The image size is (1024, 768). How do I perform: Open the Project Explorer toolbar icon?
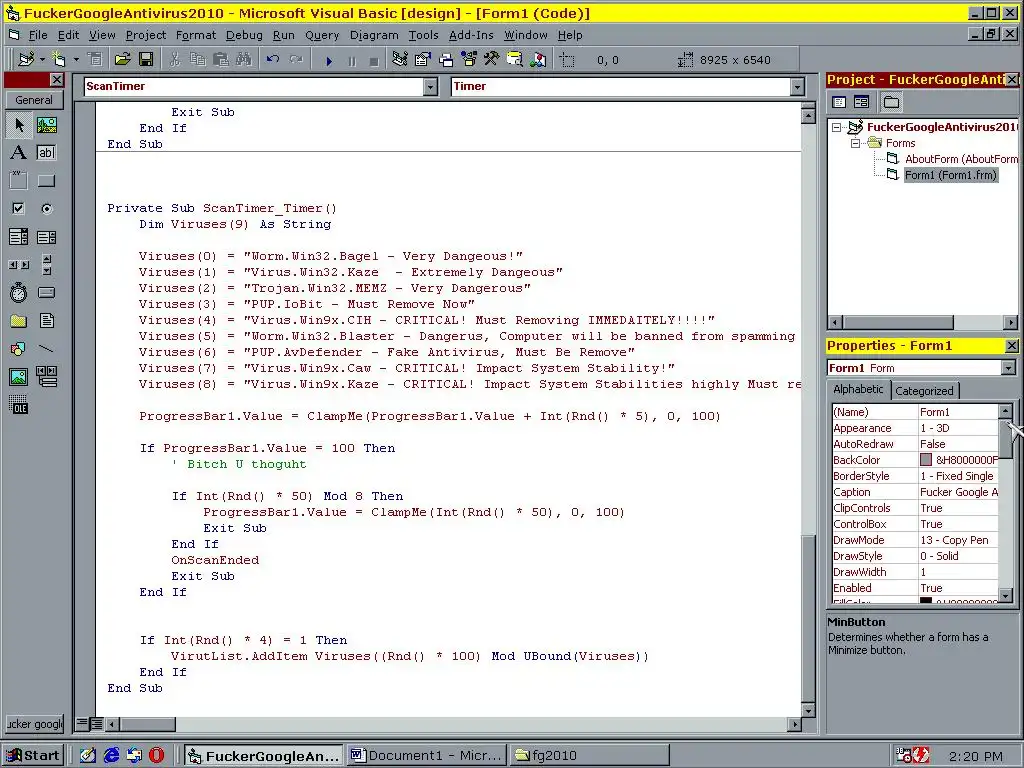[x=400, y=60]
